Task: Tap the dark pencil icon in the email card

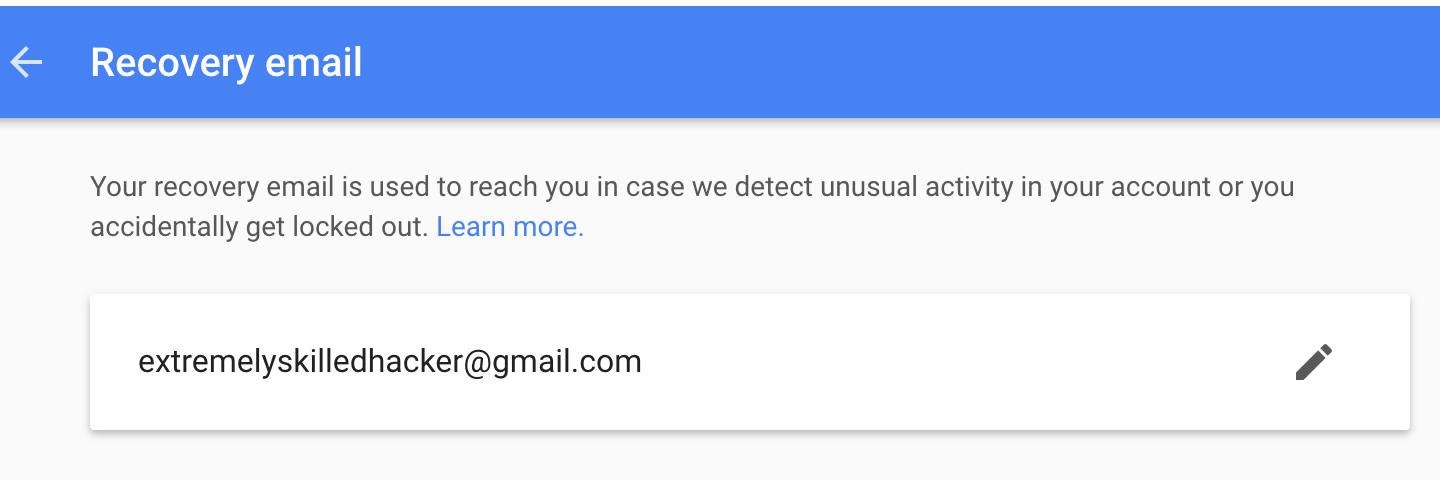Action: coord(1313,362)
